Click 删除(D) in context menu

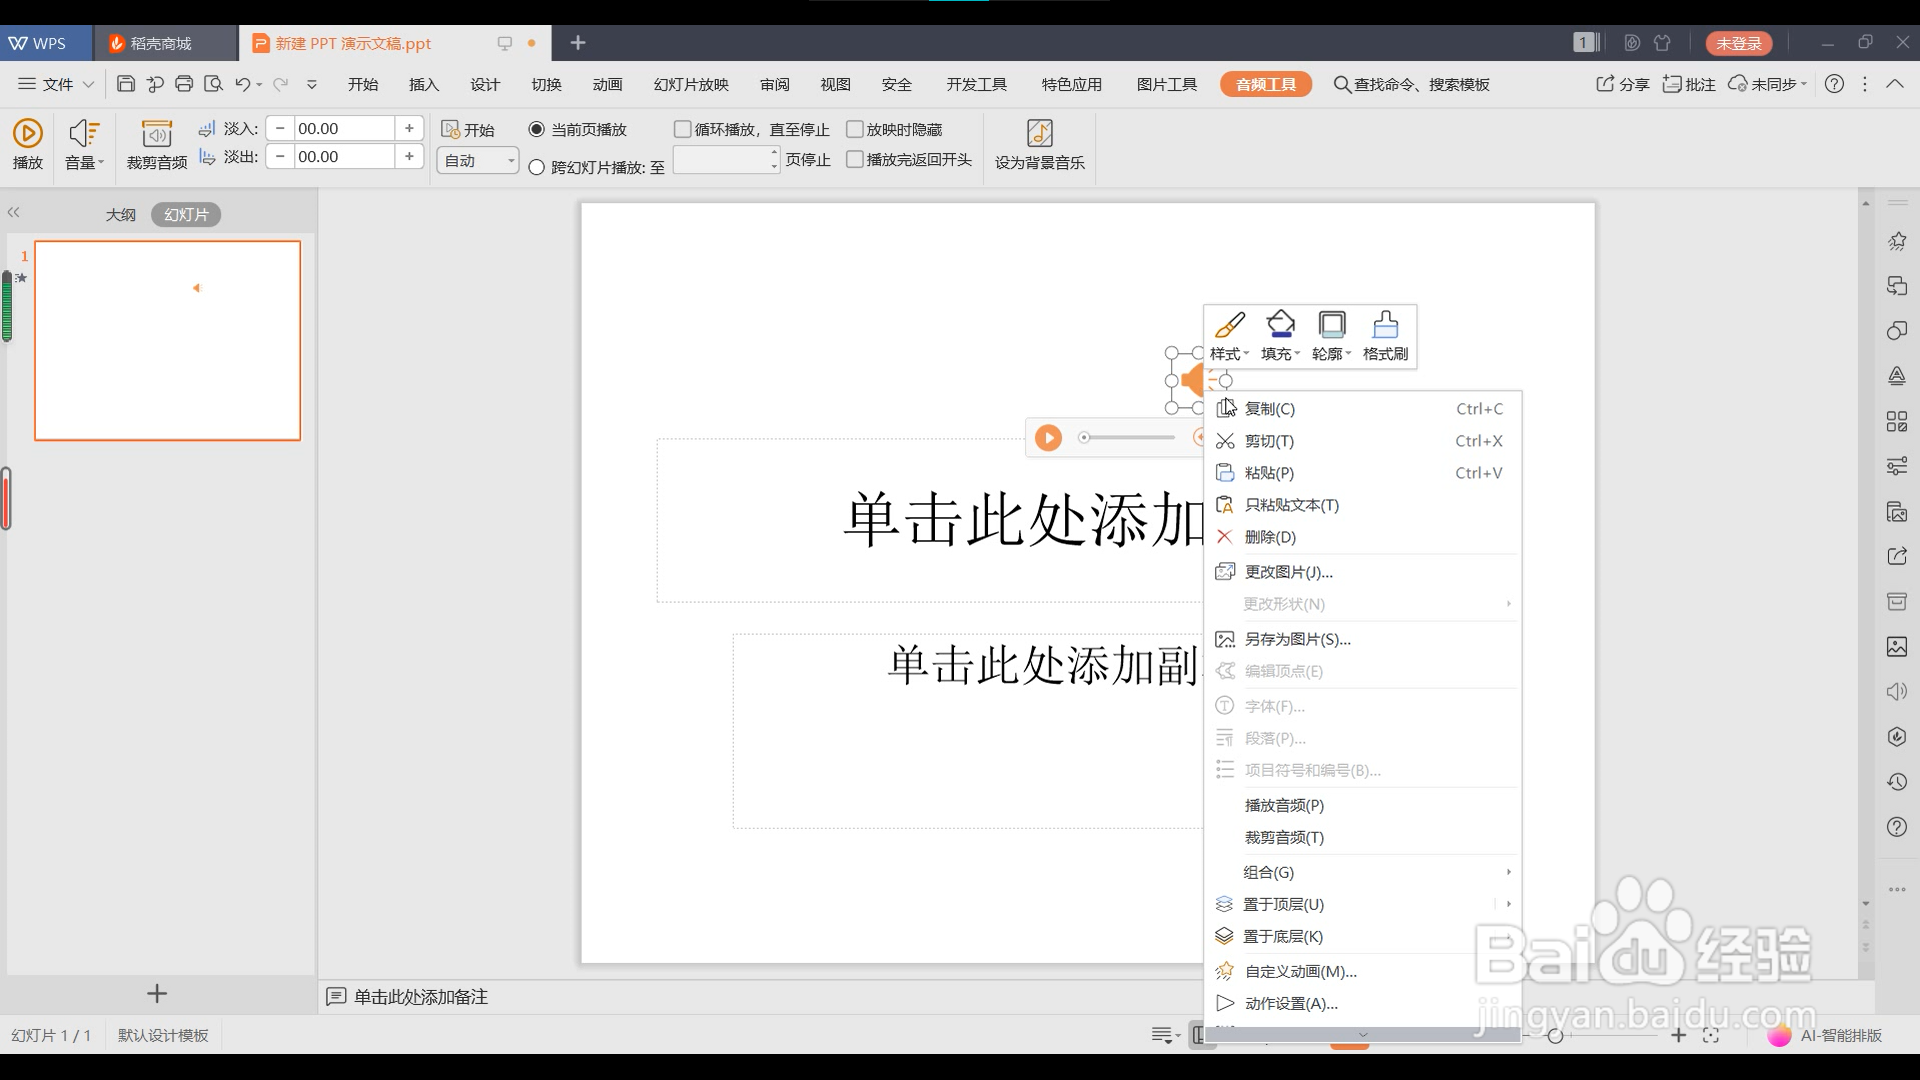(1365, 537)
